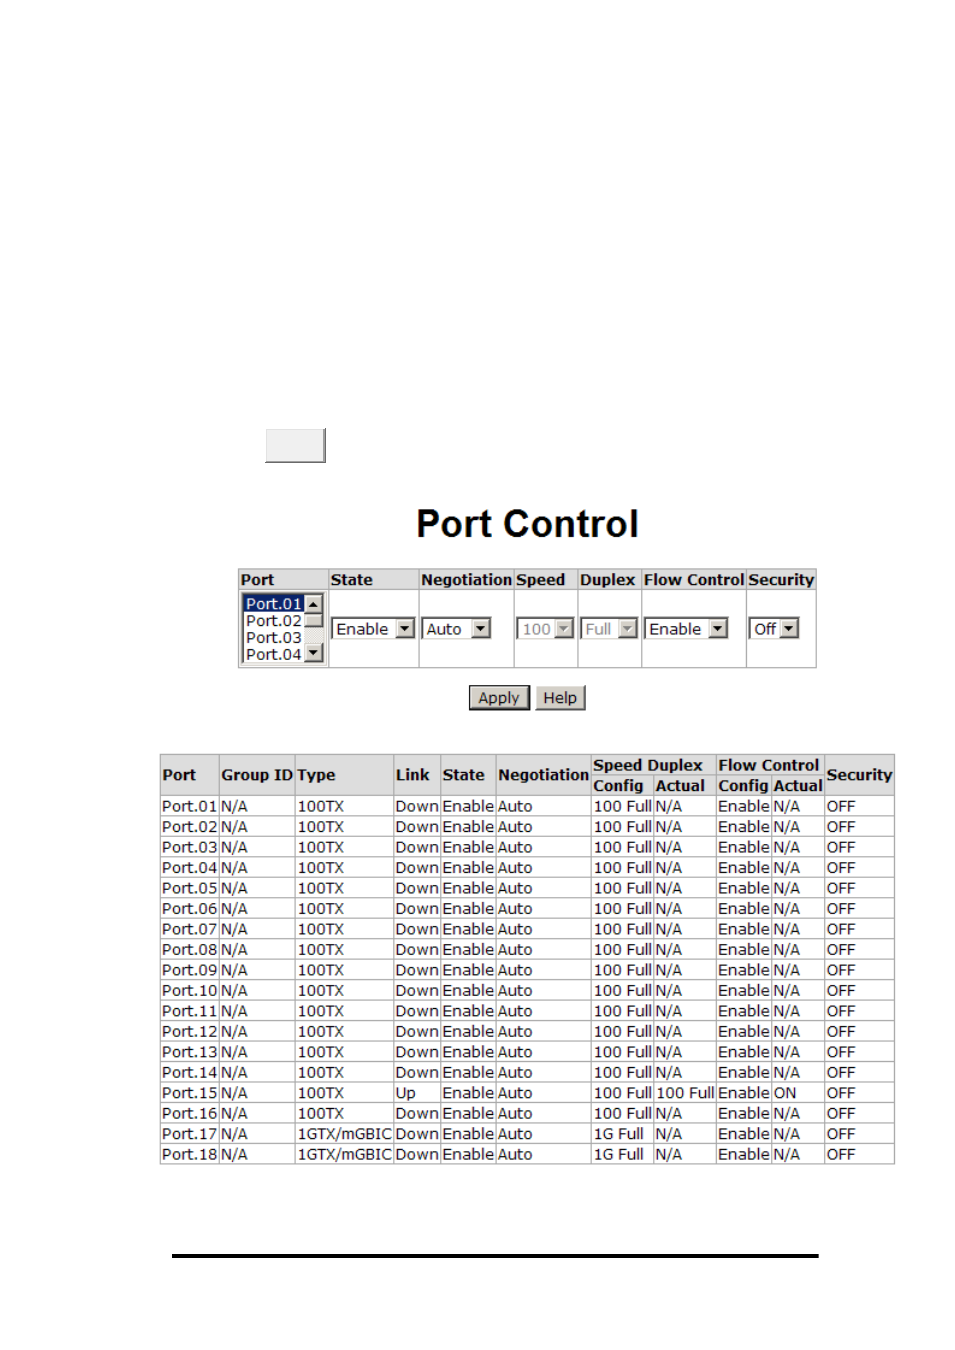Click 1GTX/mGBIC type for Port.17
The image size is (955, 1350).
[x=344, y=1134]
